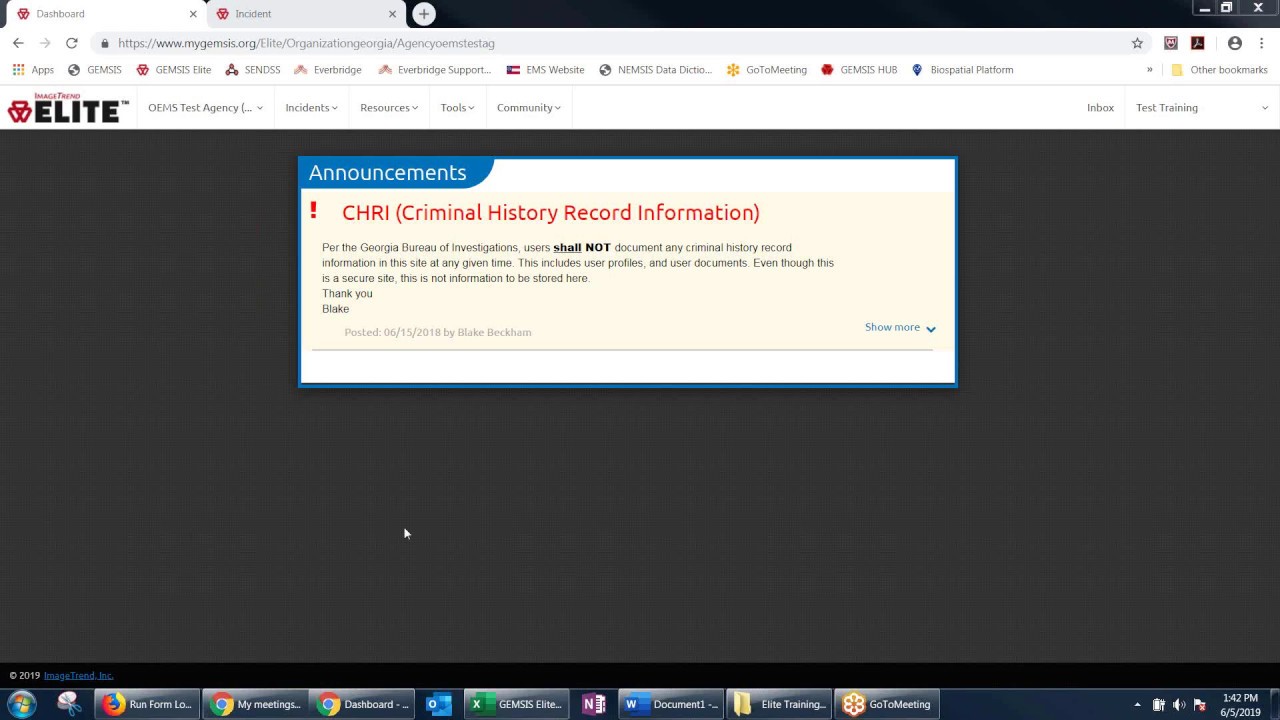Open the Incidents menu
Viewport: 1280px width, 720px height.
coord(311,107)
